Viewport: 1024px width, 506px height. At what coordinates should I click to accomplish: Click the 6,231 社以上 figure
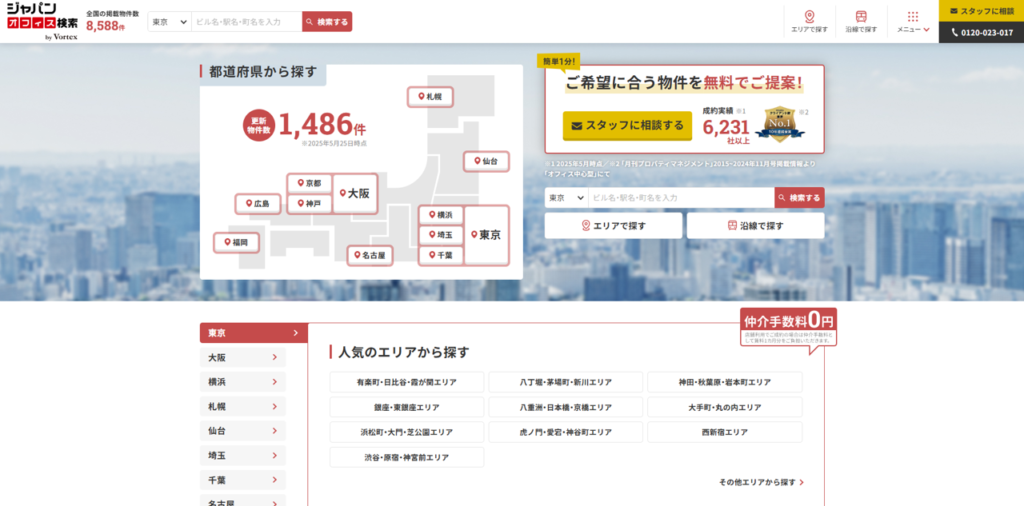click(x=726, y=130)
